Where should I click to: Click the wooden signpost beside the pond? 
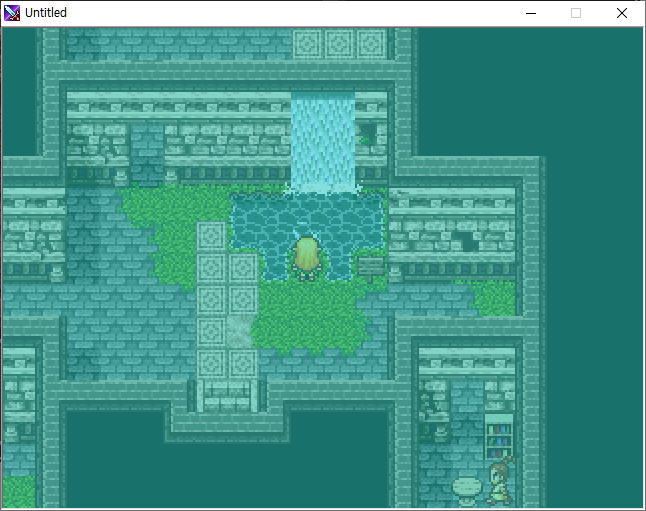370,269
